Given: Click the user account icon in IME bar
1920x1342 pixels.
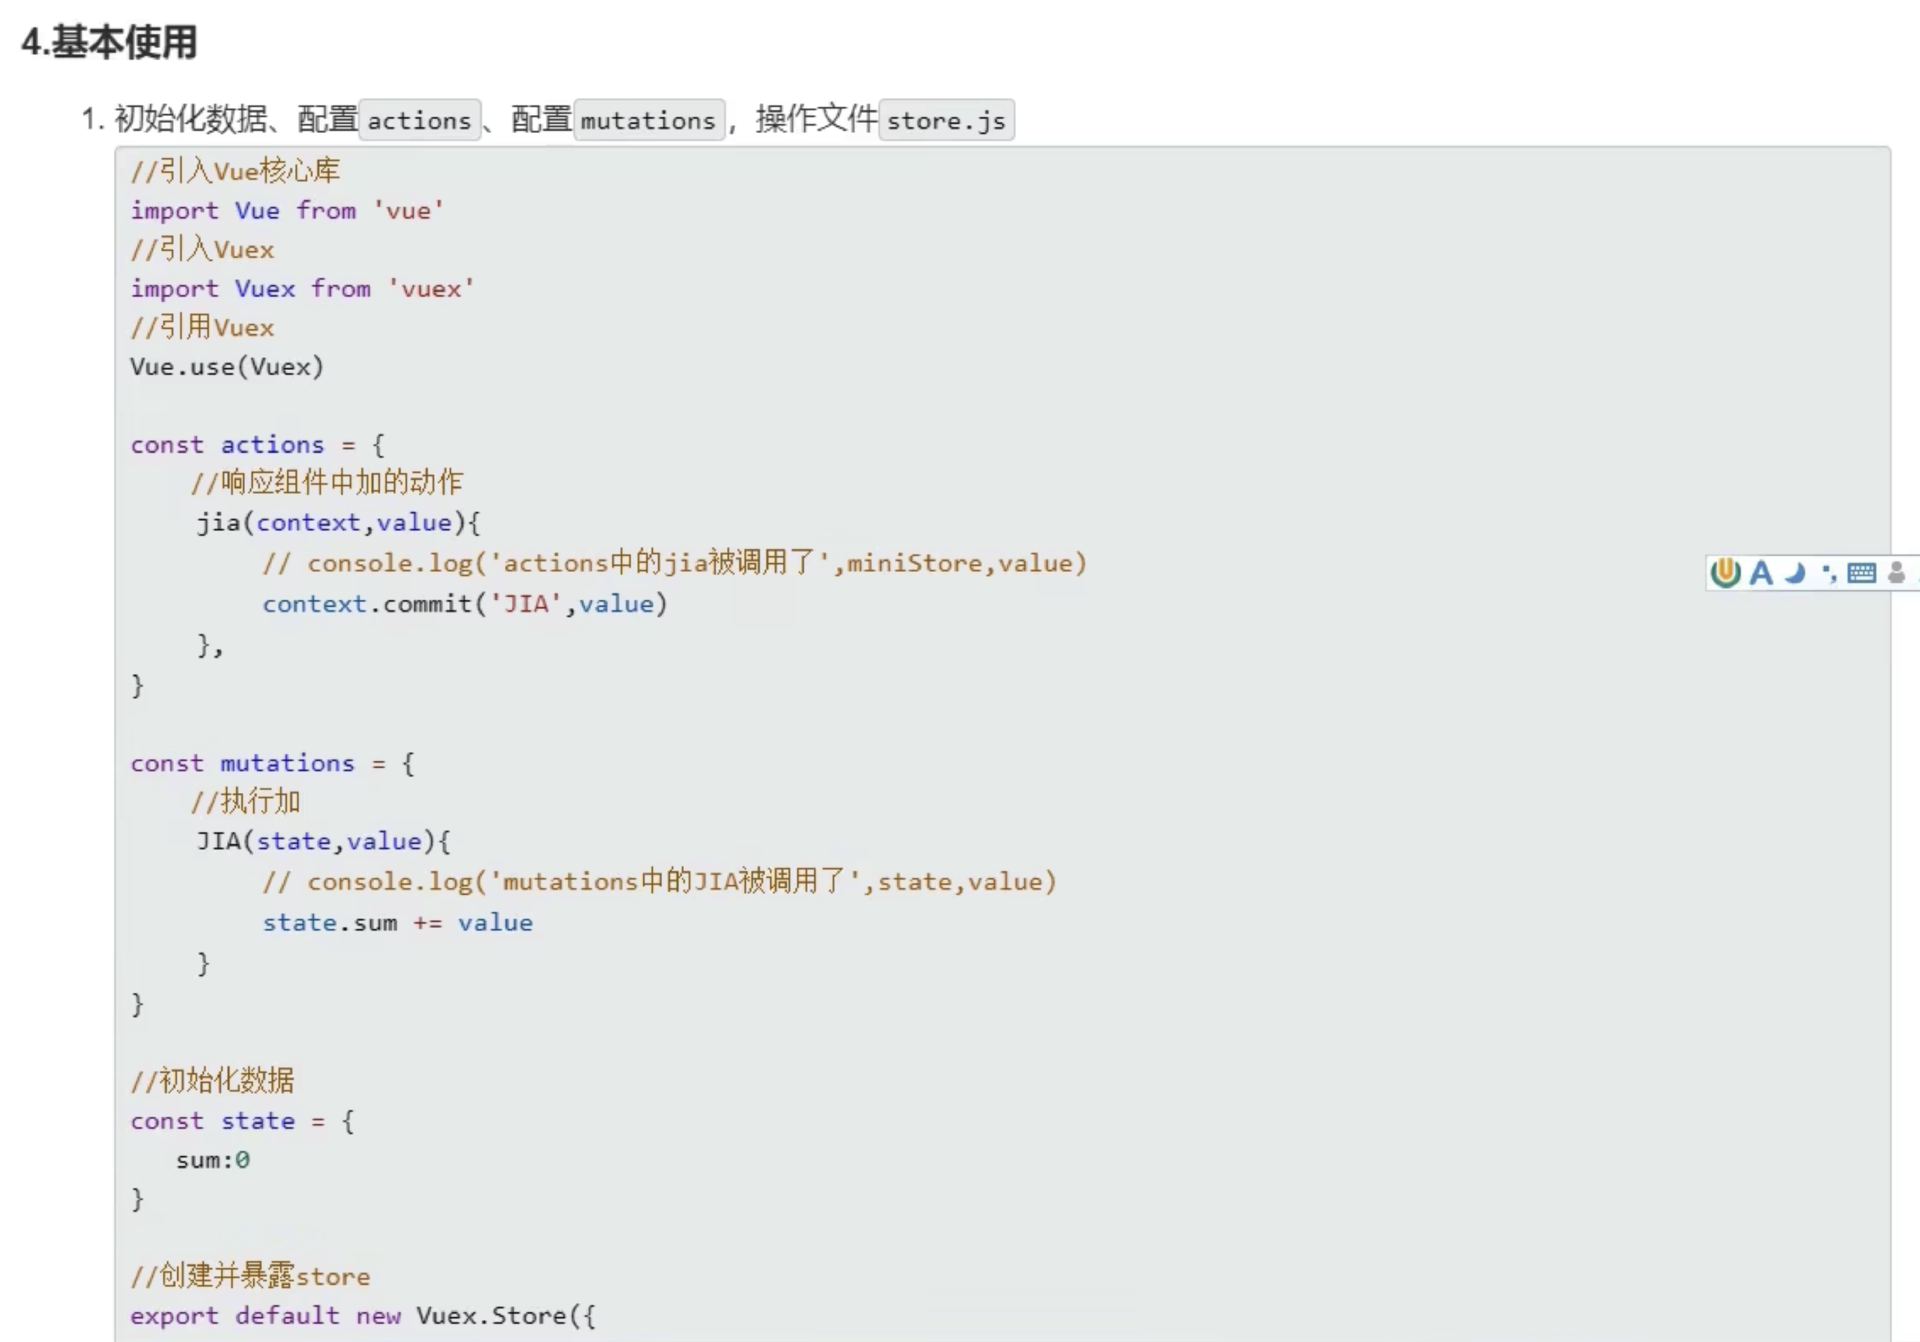Looking at the screenshot, I should [1896, 572].
